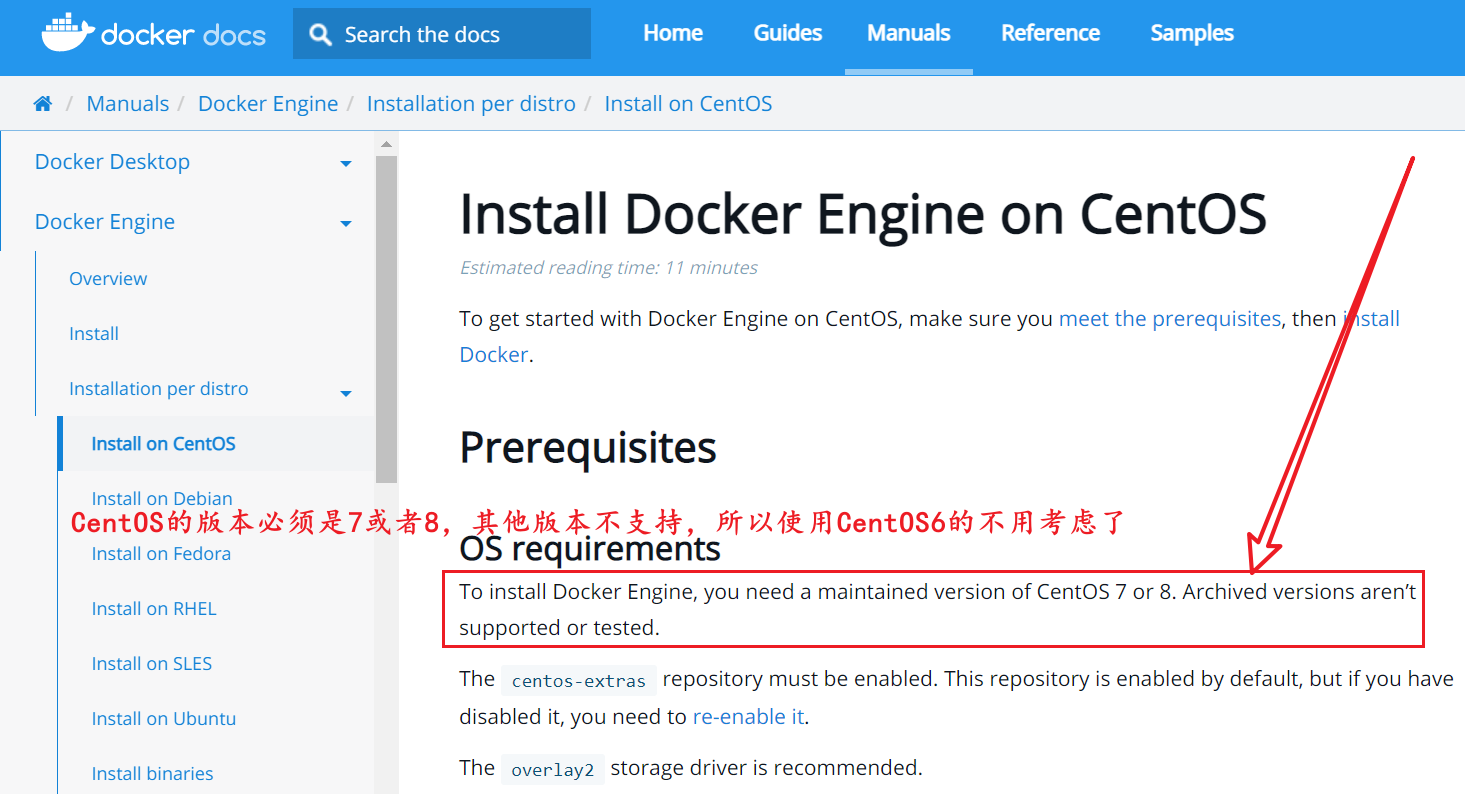
Task: Collapse Docker Desktop sidebar arrow
Action: 346,163
